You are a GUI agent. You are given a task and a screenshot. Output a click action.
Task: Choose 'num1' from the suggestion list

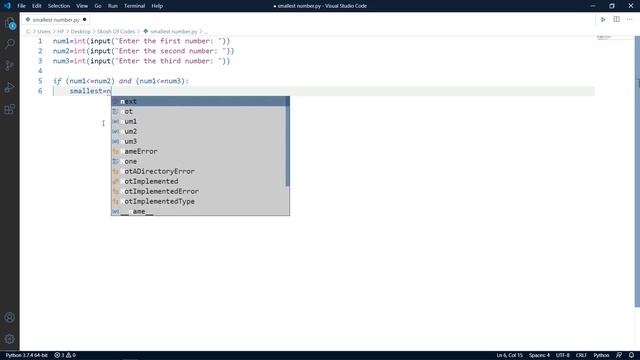pos(198,121)
